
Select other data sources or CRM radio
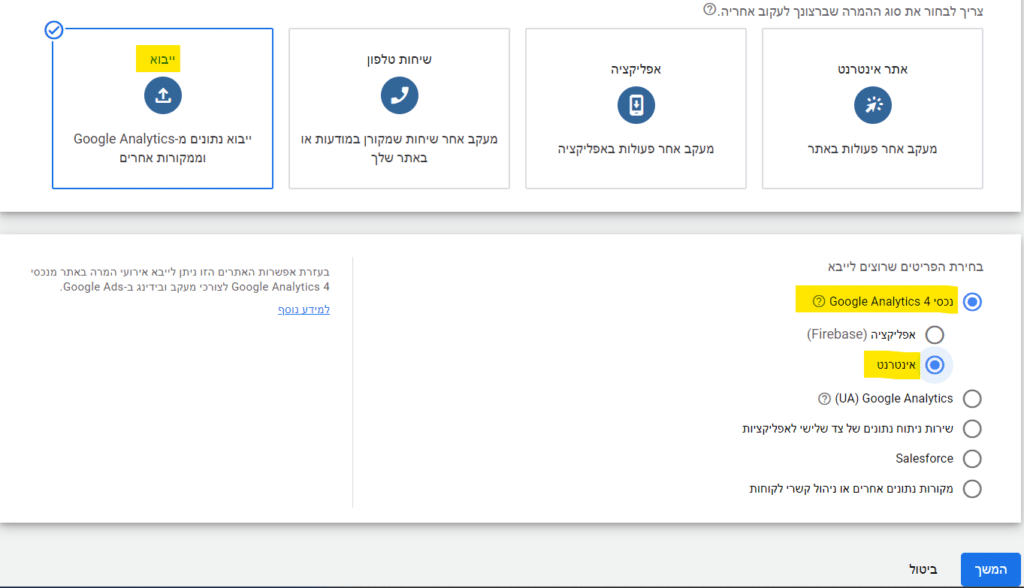pos(972,489)
